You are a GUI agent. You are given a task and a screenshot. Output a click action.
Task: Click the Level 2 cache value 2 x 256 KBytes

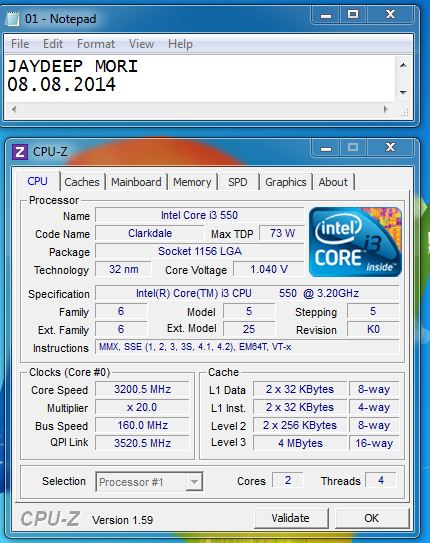click(x=300, y=425)
